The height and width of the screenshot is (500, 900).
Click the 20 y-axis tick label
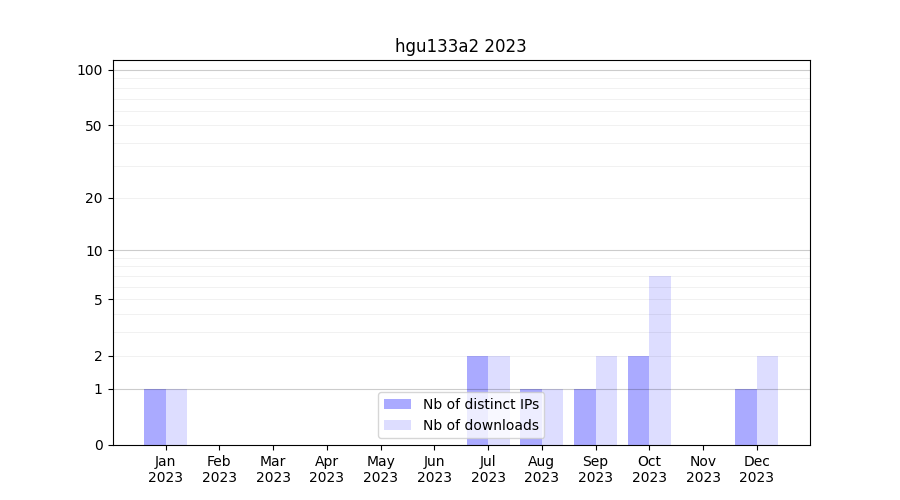94,198
